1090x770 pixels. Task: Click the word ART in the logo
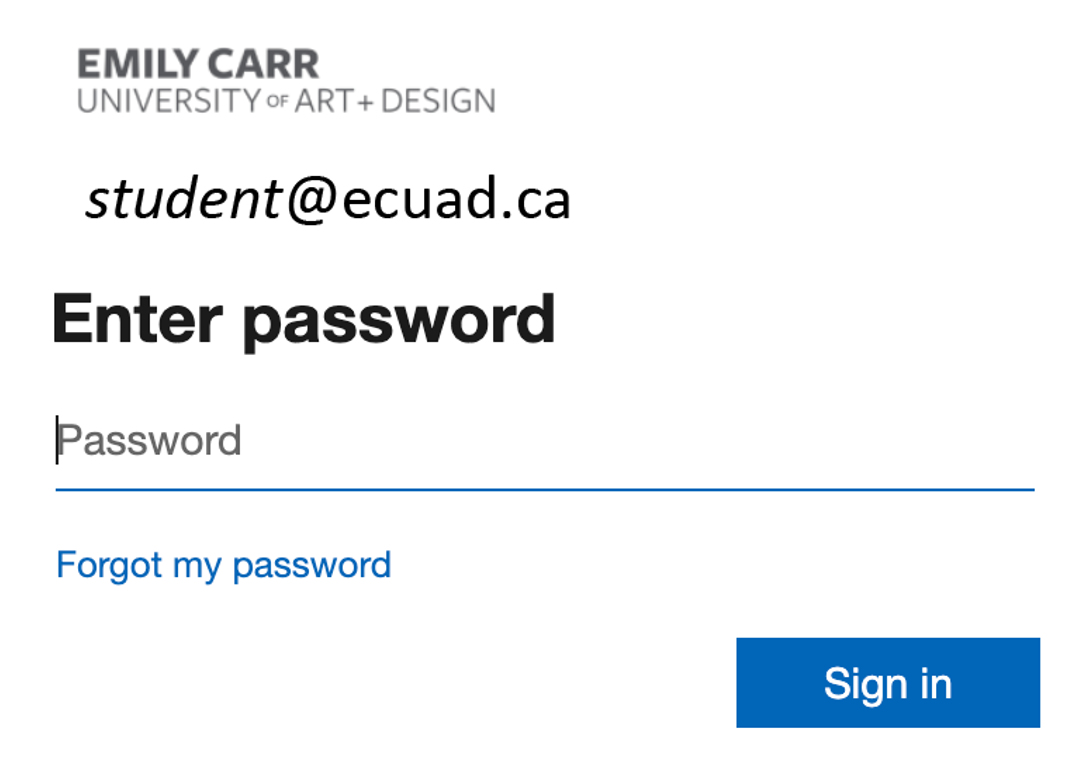click(324, 101)
